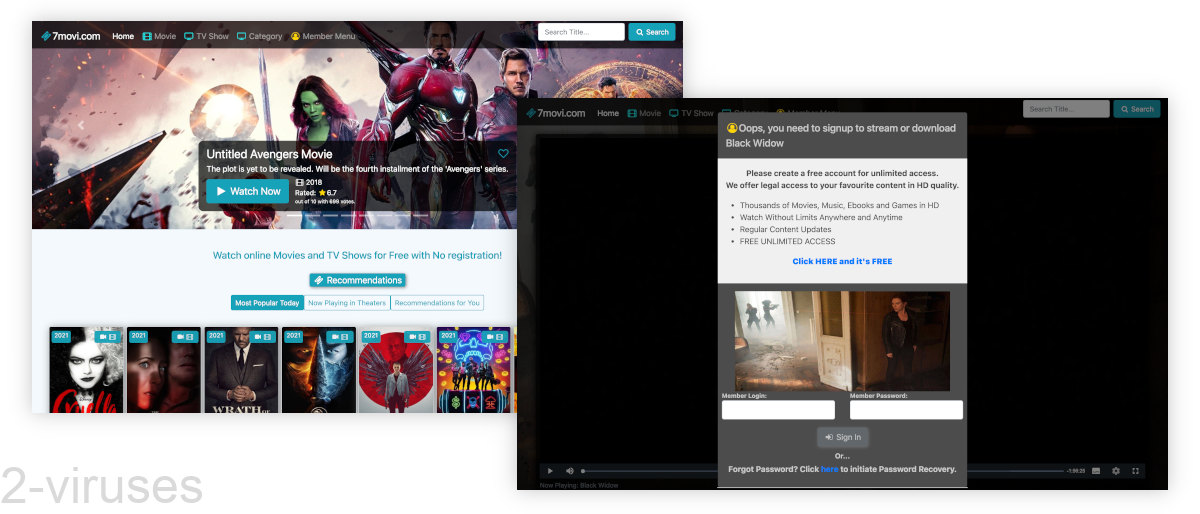Select the Now Playing in Theaters tab

coord(347,303)
